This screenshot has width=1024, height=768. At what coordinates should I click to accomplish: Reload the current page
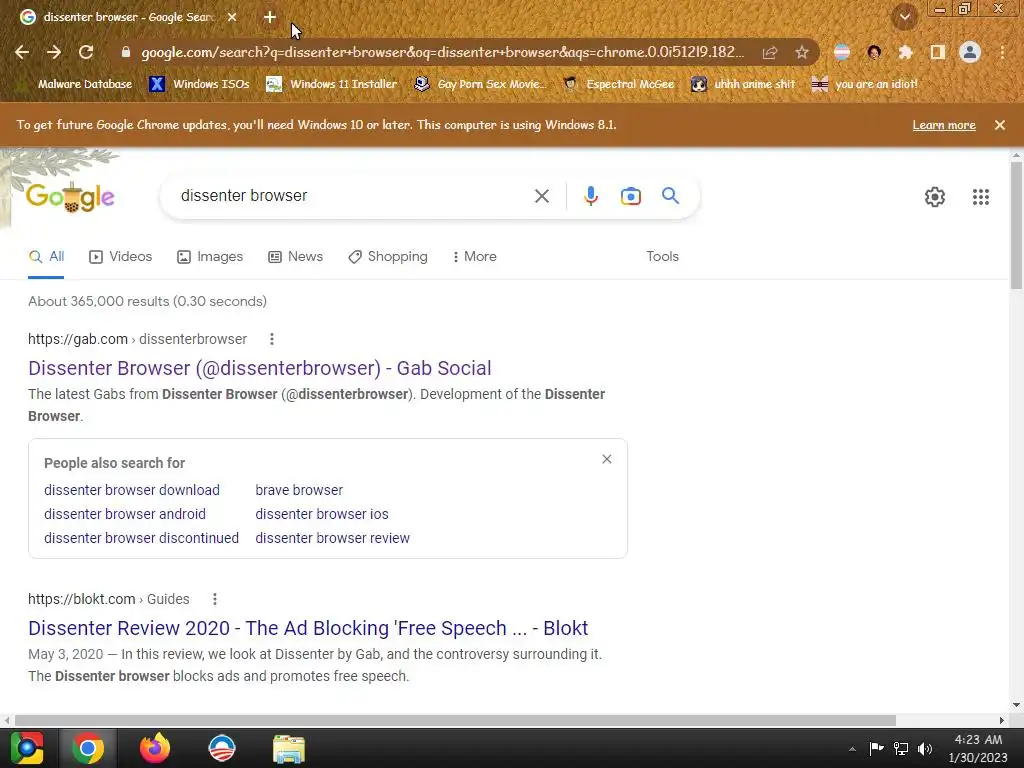pyautogui.click(x=86, y=52)
